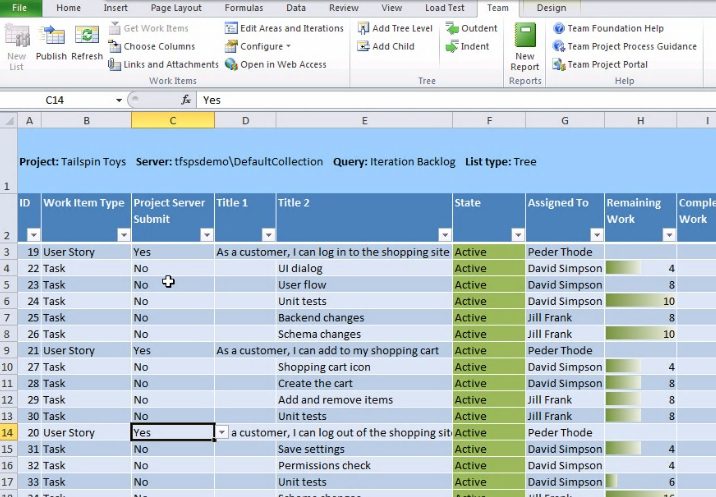Select the 'Backend changes' cell
Screen dimensions: 716x497
click(x=364, y=317)
